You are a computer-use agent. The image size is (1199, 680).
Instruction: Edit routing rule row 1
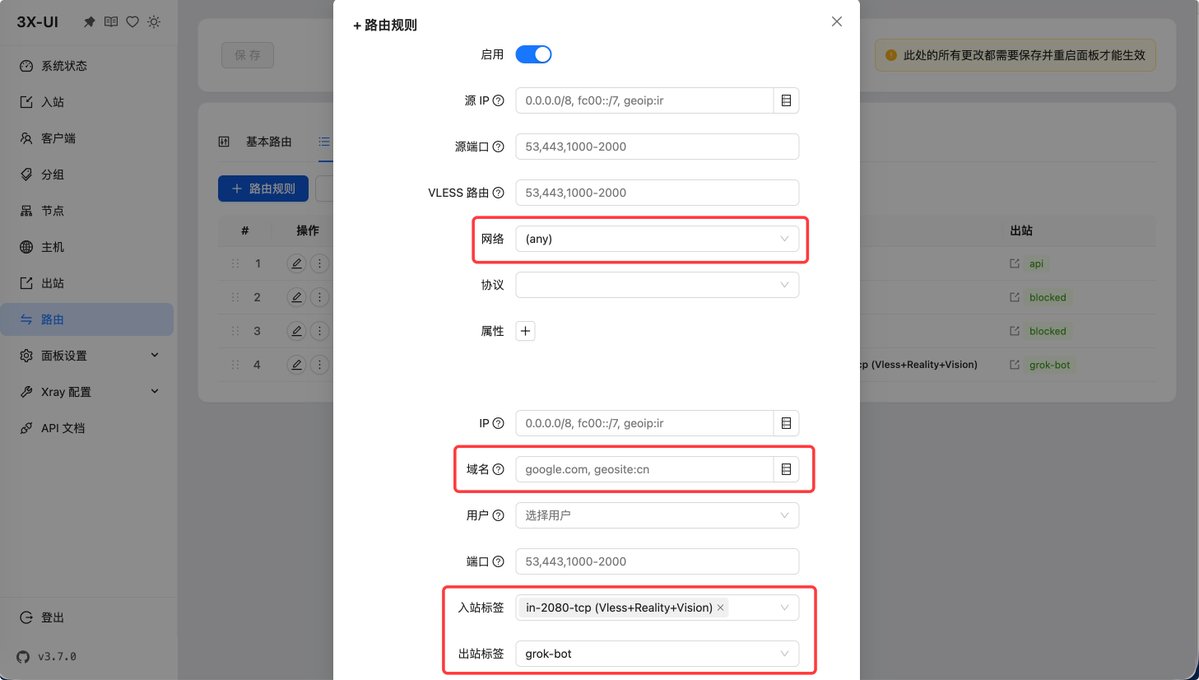pos(296,263)
